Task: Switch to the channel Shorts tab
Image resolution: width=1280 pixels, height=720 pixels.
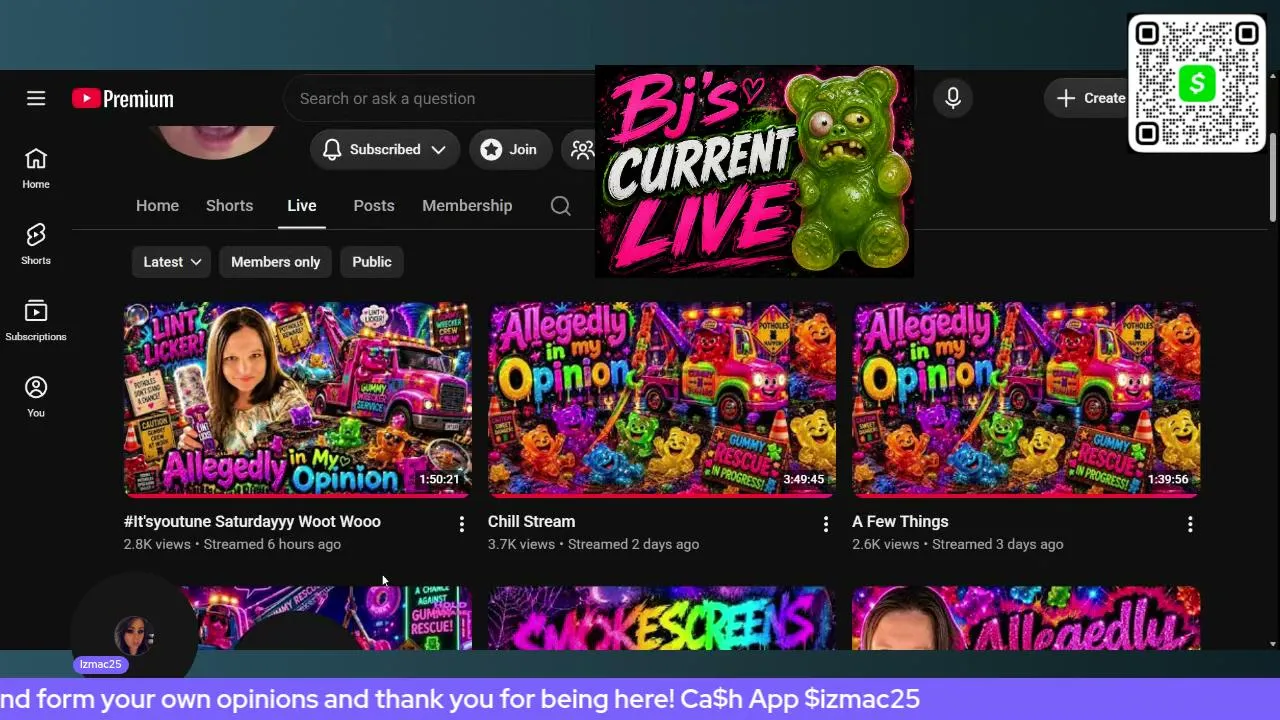Action: (229, 205)
